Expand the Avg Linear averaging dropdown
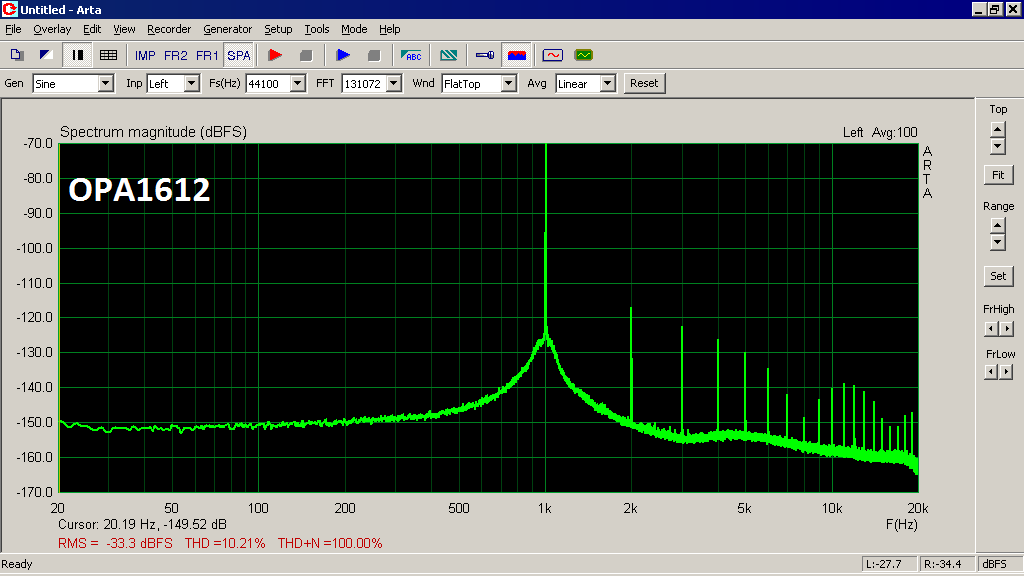This screenshot has width=1024, height=576. 608,84
